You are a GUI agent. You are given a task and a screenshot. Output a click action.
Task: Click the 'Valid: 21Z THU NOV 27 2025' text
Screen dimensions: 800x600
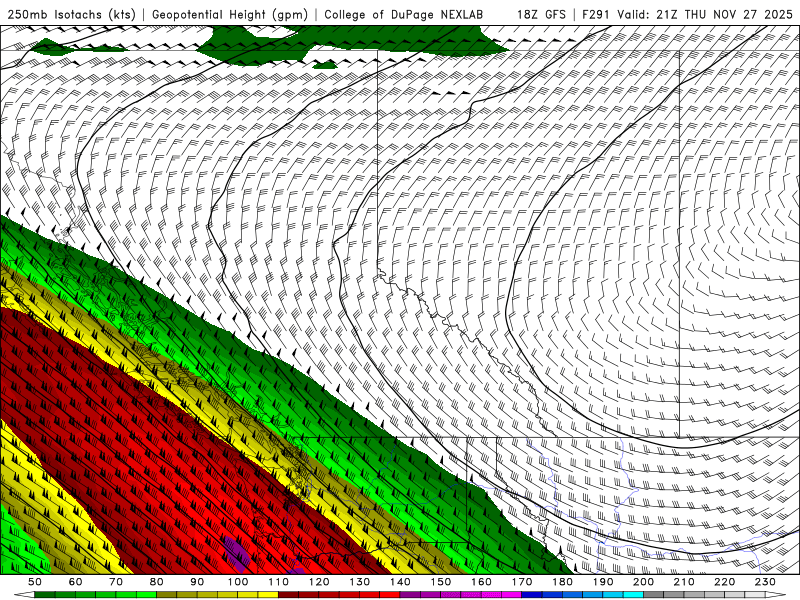coord(705,15)
